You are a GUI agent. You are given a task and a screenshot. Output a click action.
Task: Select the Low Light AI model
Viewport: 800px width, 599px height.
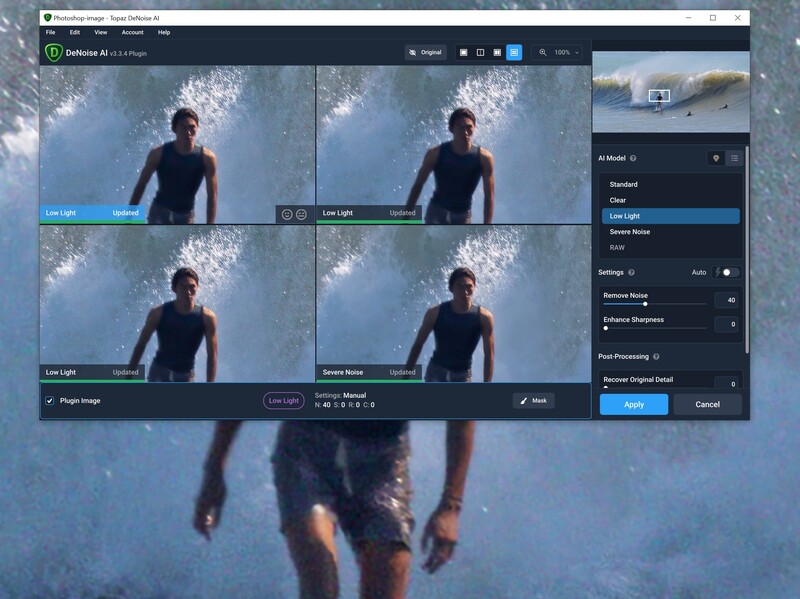pos(670,216)
